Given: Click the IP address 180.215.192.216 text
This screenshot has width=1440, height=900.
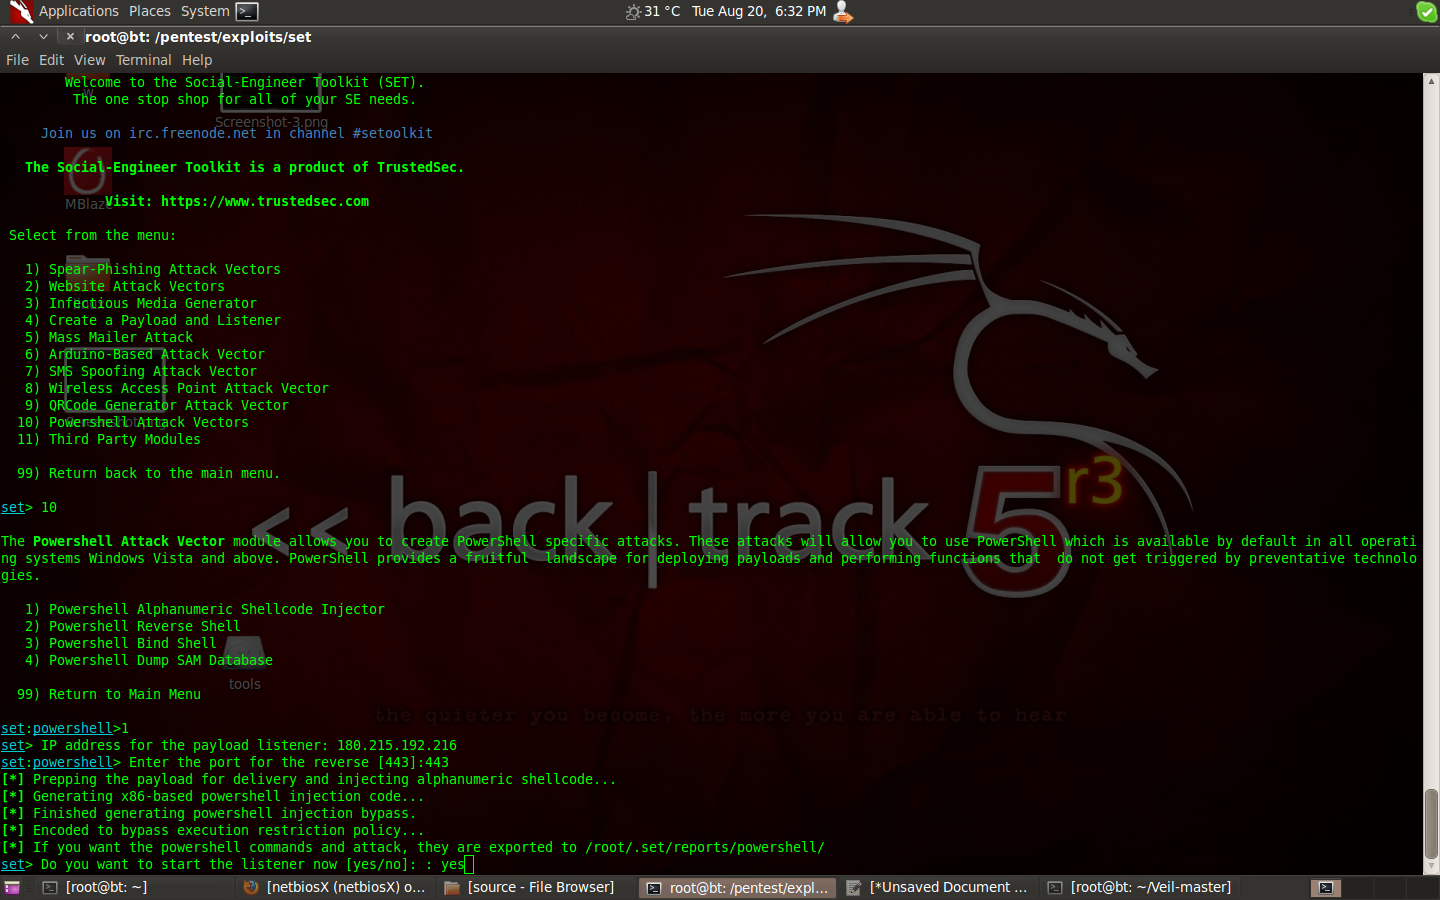Looking at the screenshot, I should click(397, 745).
